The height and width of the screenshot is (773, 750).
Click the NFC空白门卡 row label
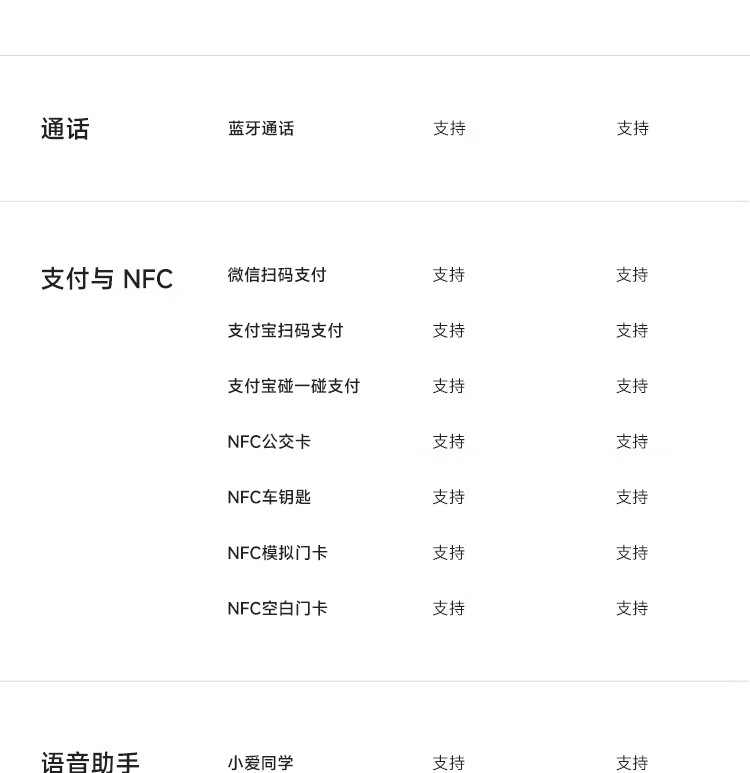tap(277, 608)
